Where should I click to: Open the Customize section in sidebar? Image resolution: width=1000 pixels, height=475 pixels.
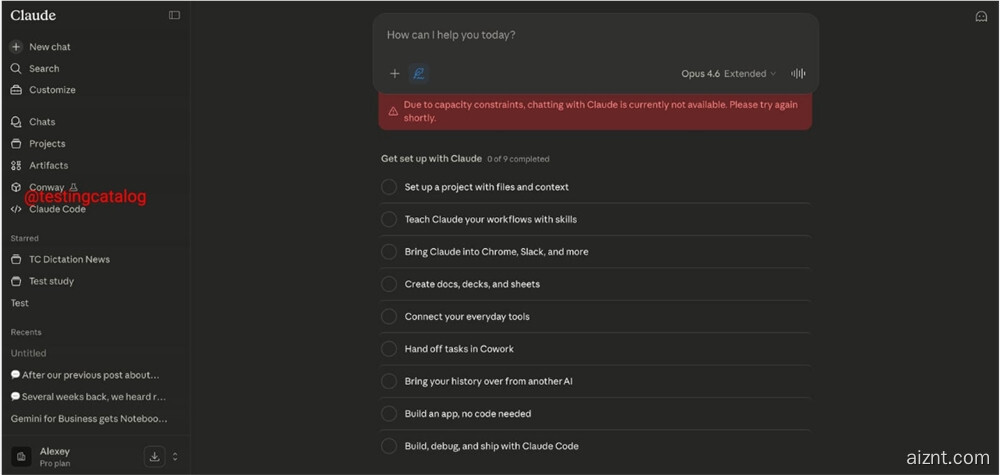point(52,90)
